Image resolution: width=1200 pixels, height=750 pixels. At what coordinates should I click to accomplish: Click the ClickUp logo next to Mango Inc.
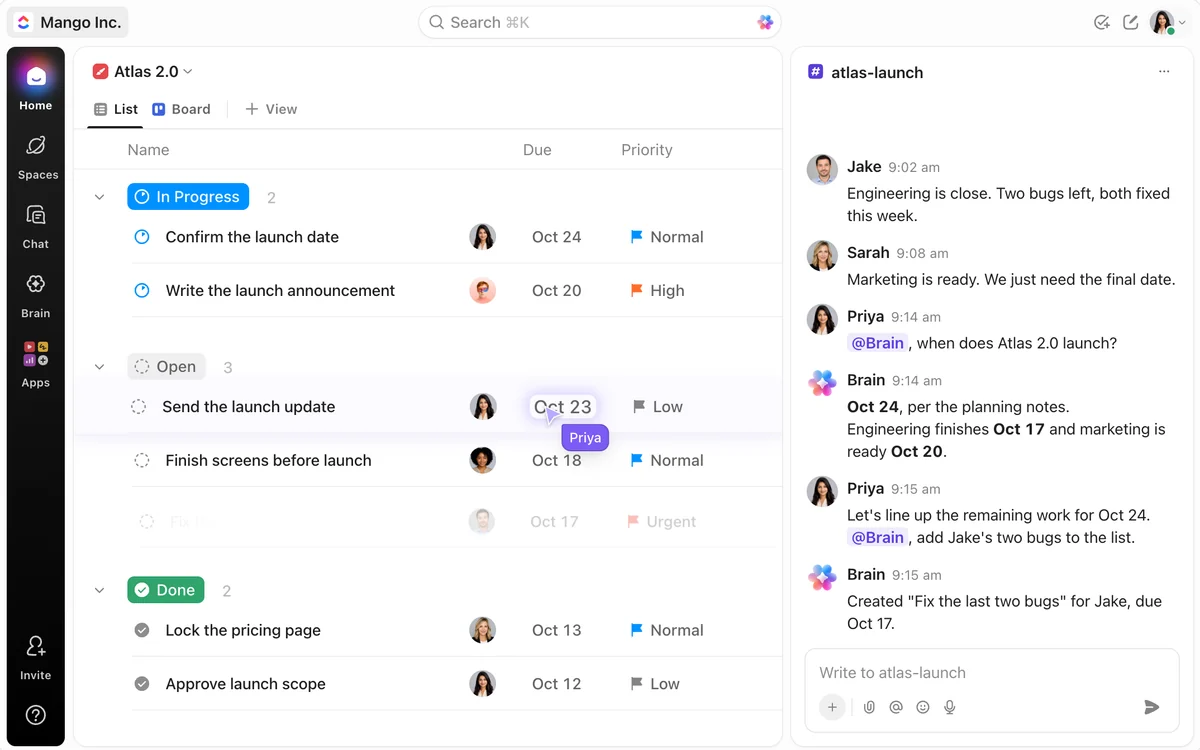(x=24, y=22)
